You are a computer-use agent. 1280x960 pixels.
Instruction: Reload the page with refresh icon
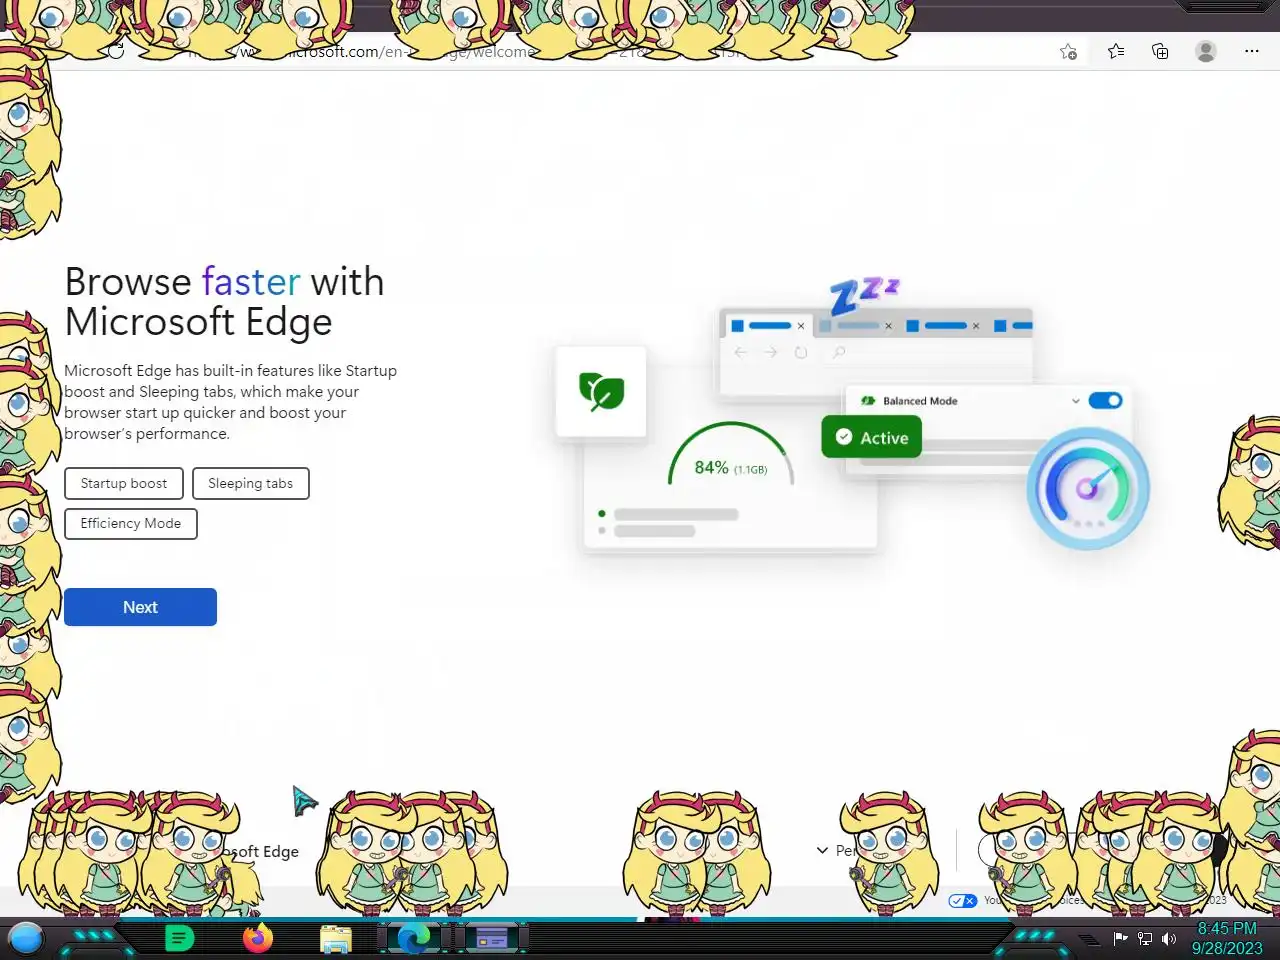click(116, 51)
